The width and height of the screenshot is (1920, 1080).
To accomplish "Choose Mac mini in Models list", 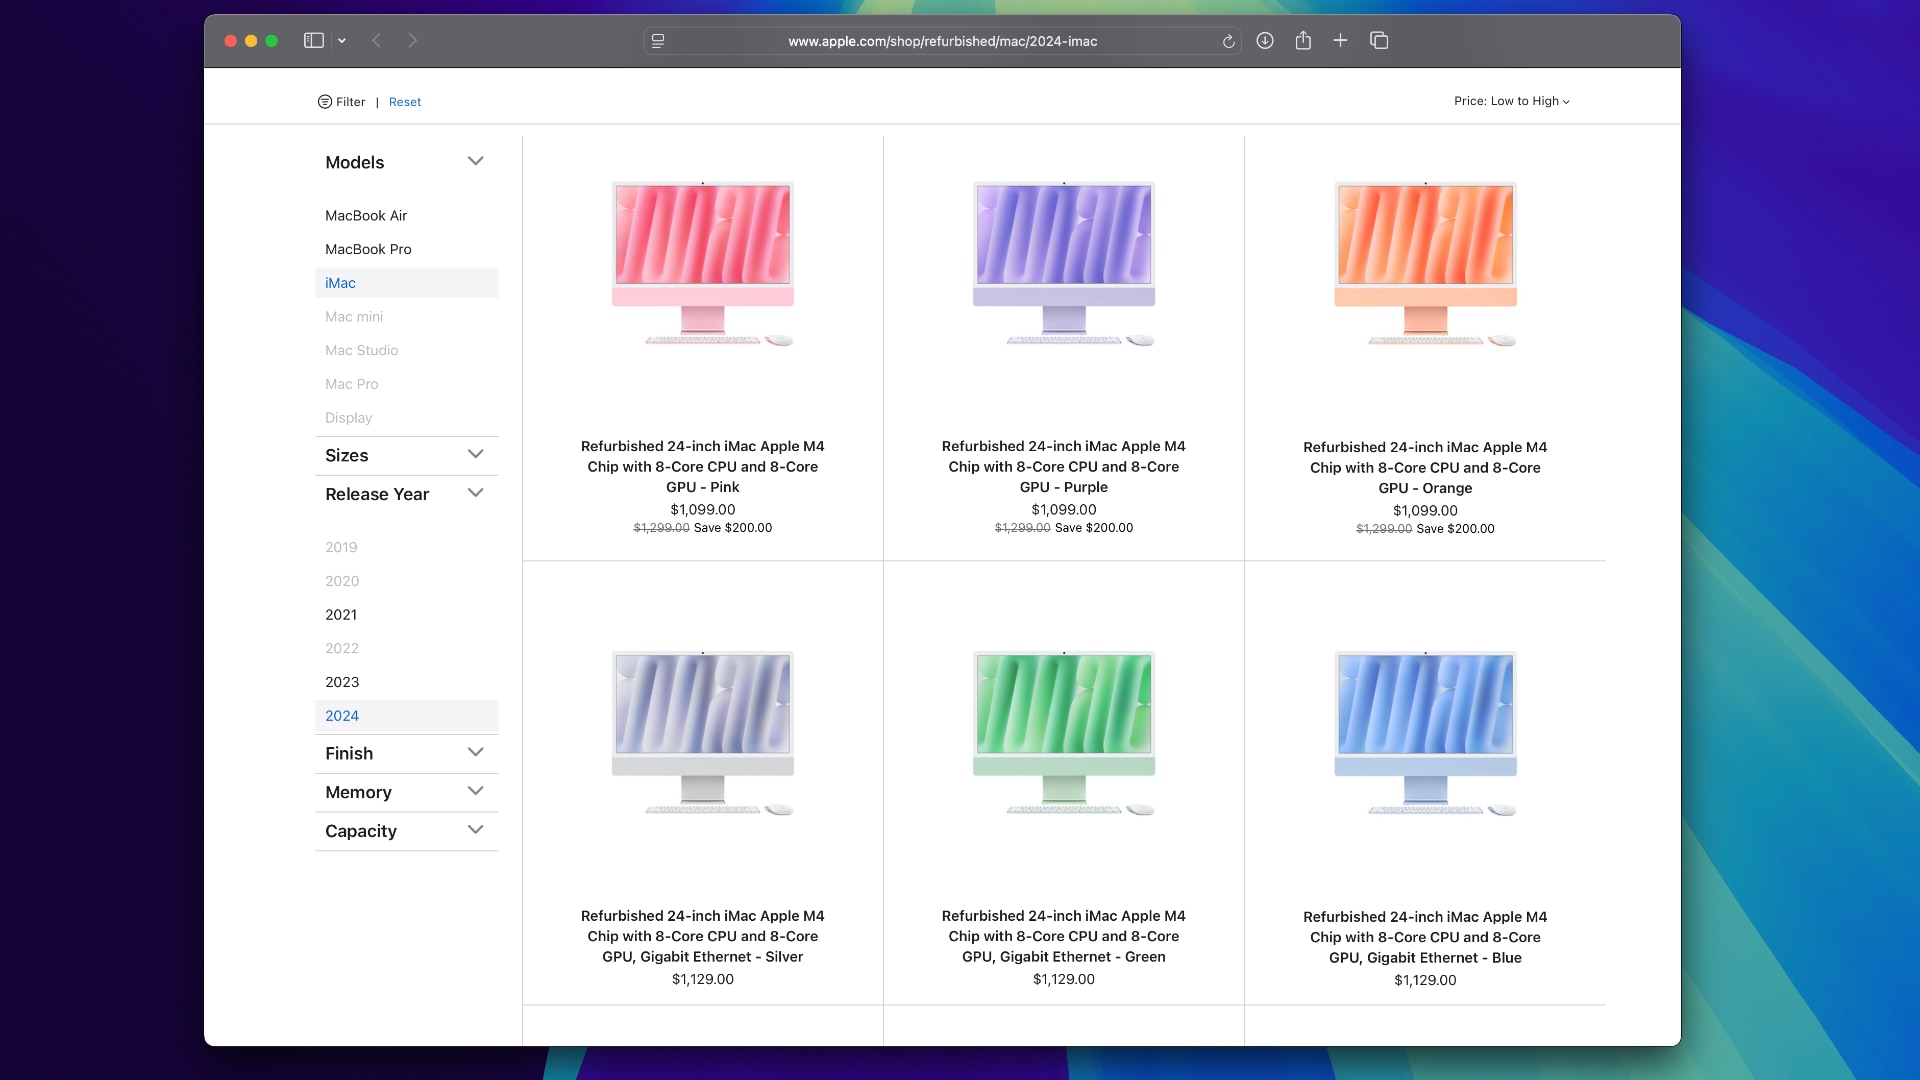I will 354,317.
